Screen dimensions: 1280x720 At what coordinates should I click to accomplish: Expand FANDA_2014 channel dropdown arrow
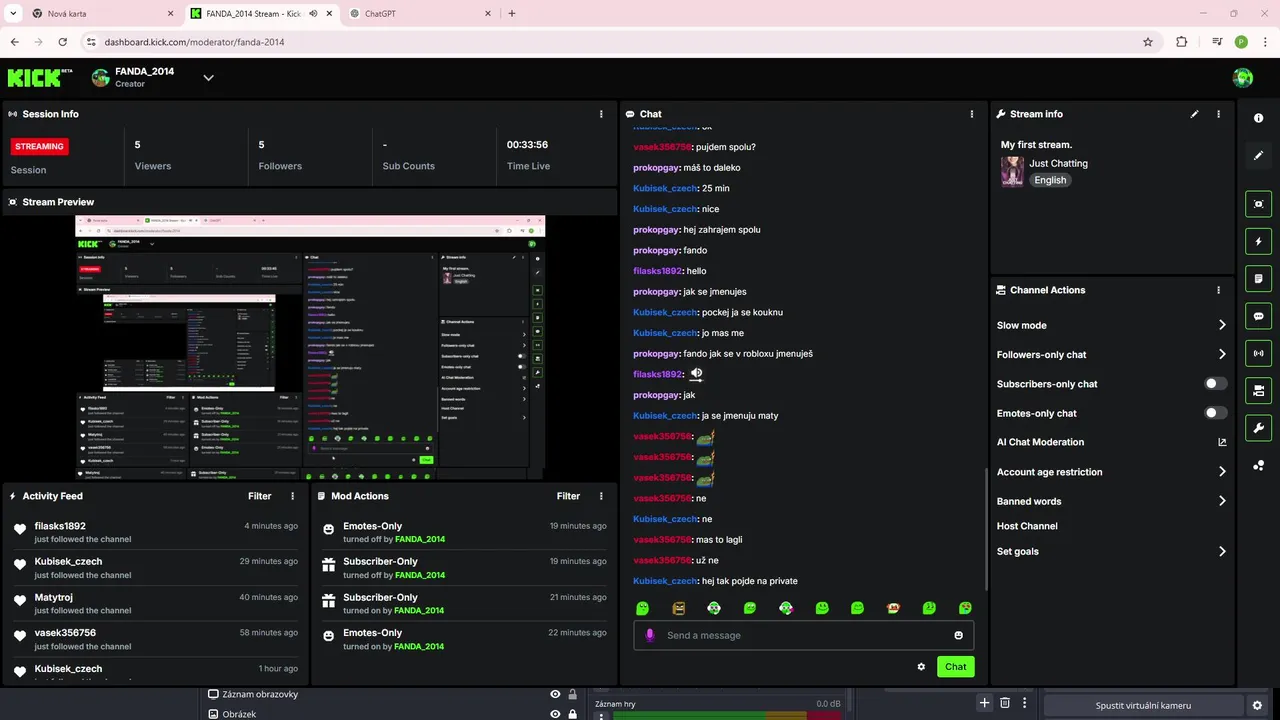208,78
